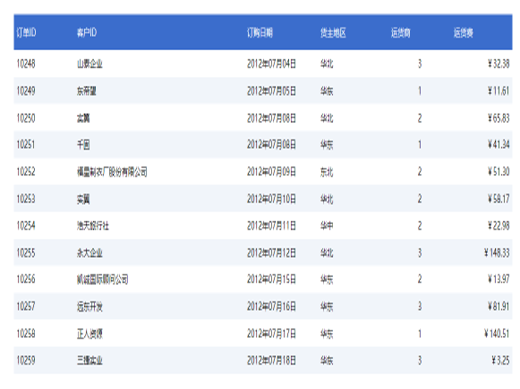Select freight cell ¥81.91

pyautogui.click(x=499, y=306)
